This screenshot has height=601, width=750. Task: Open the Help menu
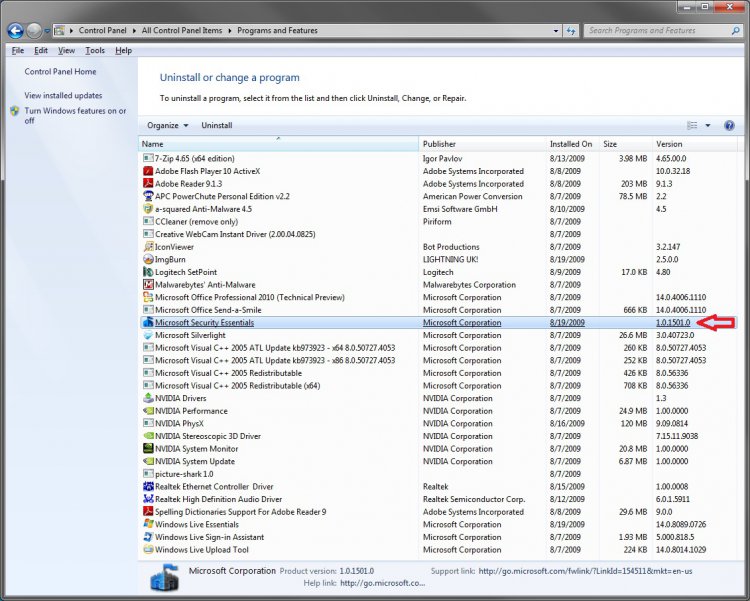click(123, 50)
